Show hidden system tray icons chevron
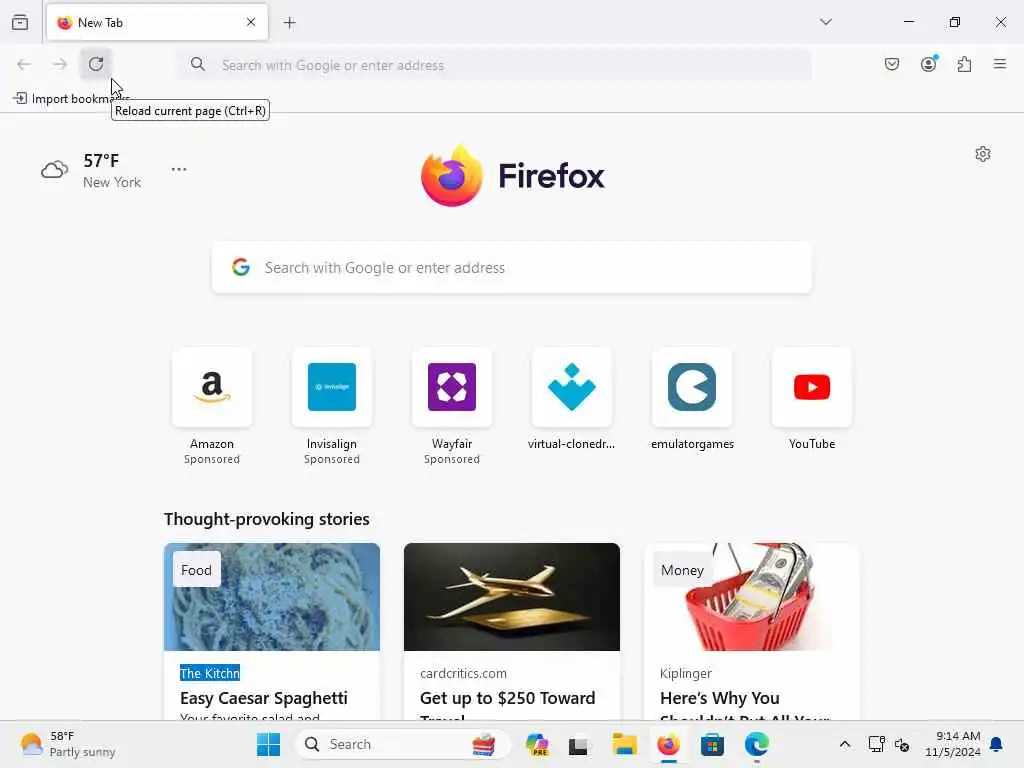The image size is (1024, 768). pos(844,744)
